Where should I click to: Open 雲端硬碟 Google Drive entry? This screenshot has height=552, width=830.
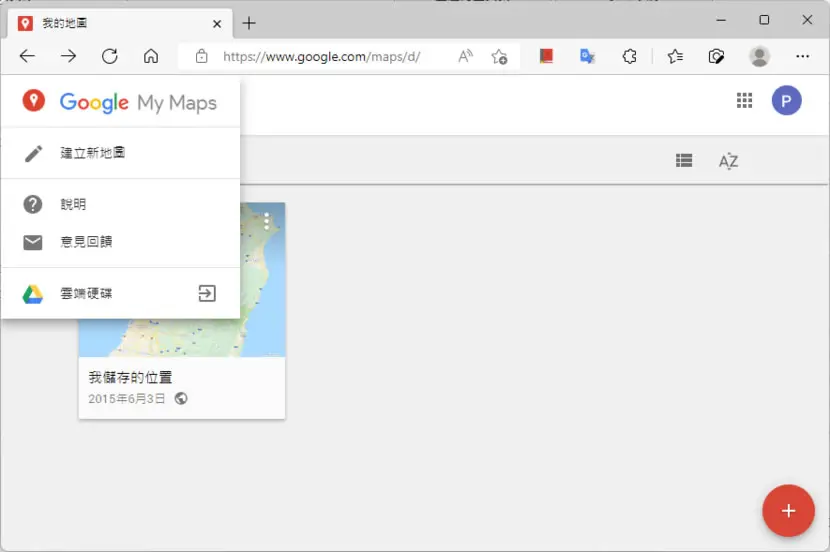tap(120, 293)
